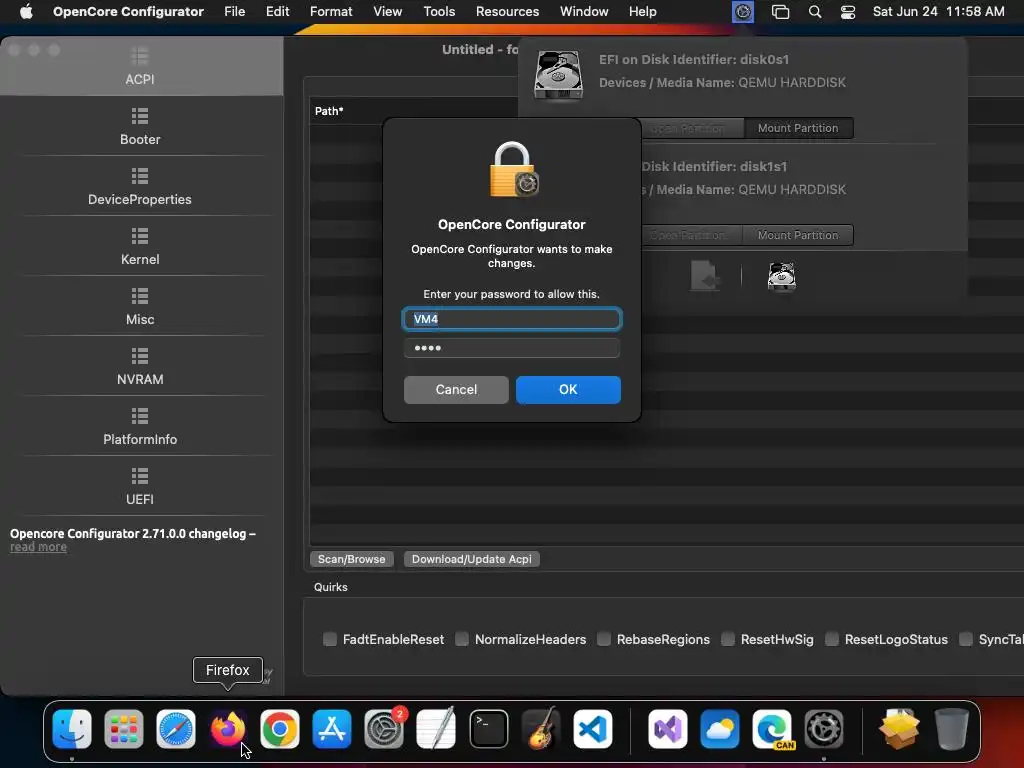Open Microsoft Edge Canary from the Dock
Image resolution: width=1024 pixels, height=768 pixels.
772,728
